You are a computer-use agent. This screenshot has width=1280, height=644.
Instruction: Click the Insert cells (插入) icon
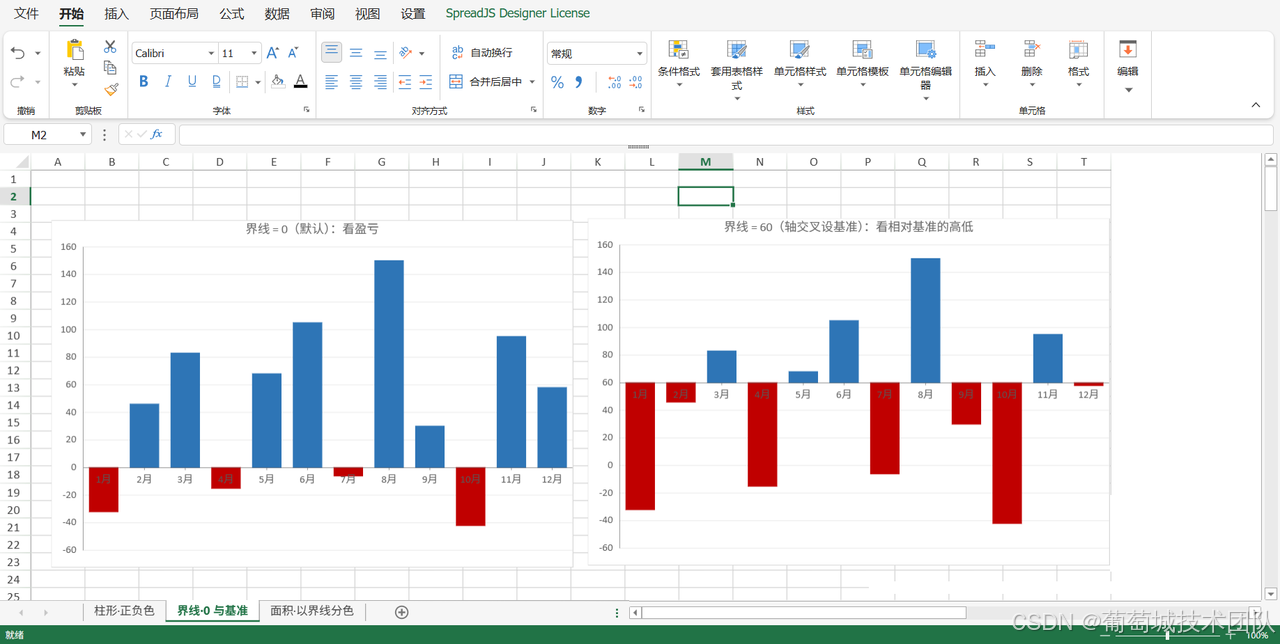coord(985,50)
